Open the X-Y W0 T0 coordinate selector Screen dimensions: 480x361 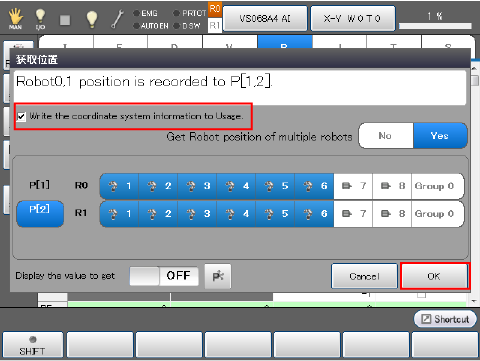pyautogui.click(x=353, y=18)
